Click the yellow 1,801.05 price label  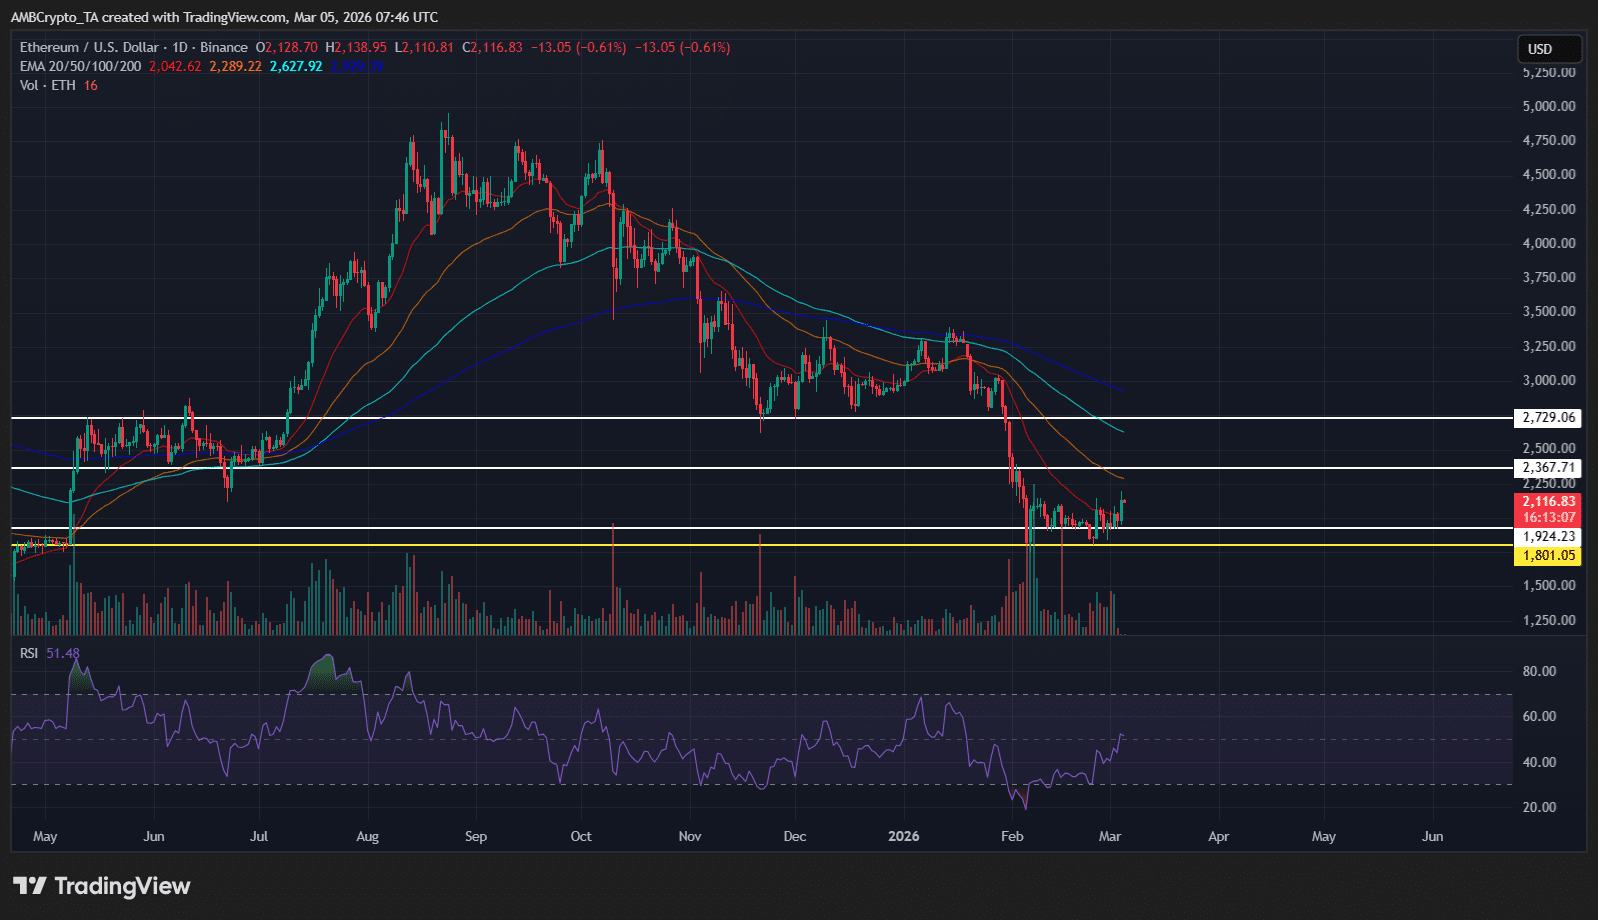pos(1548,556)
